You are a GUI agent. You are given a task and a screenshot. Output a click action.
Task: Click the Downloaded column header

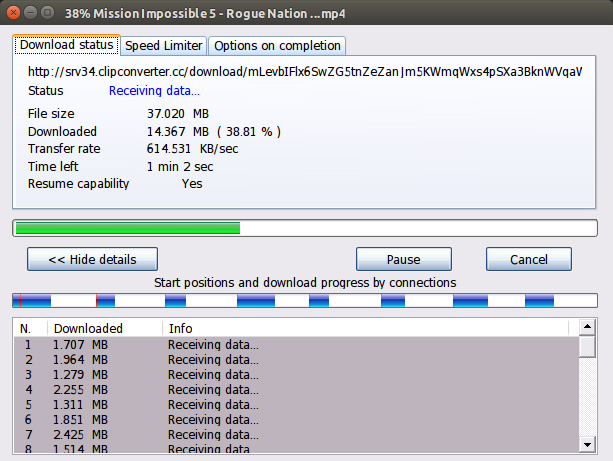pos(105,328)
